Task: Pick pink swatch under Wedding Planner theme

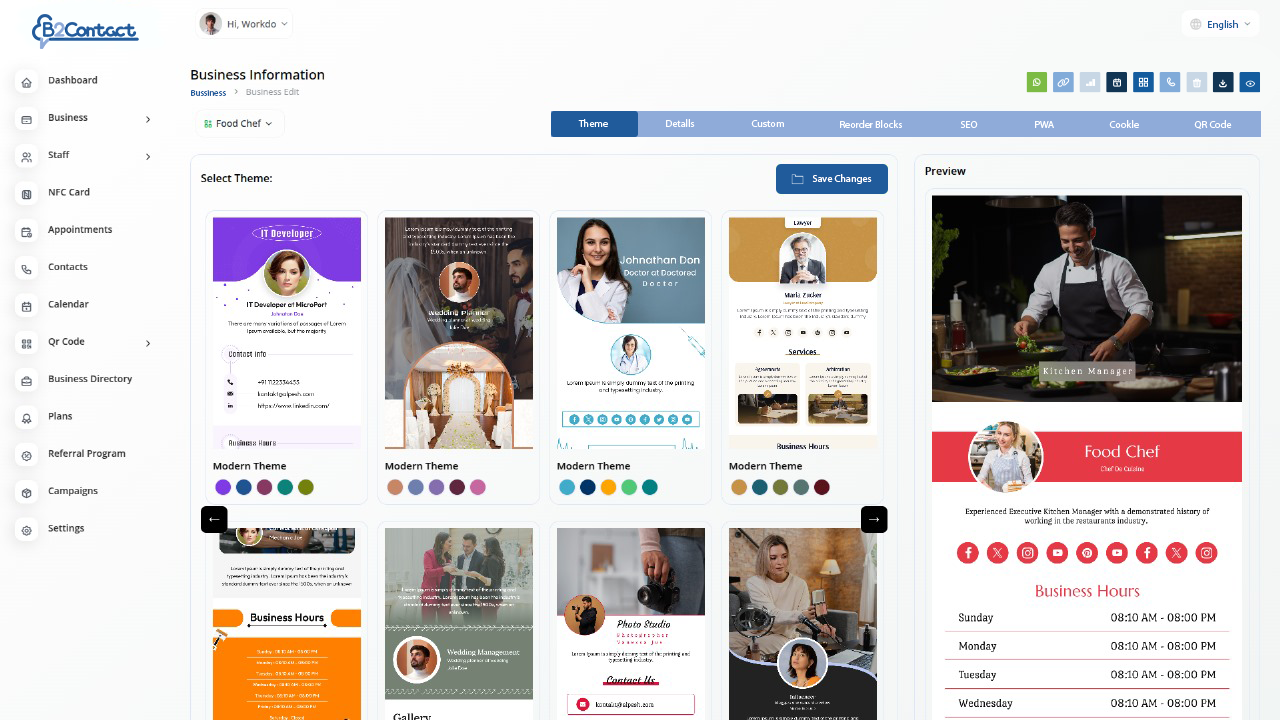Action: [x=478, y=487]
